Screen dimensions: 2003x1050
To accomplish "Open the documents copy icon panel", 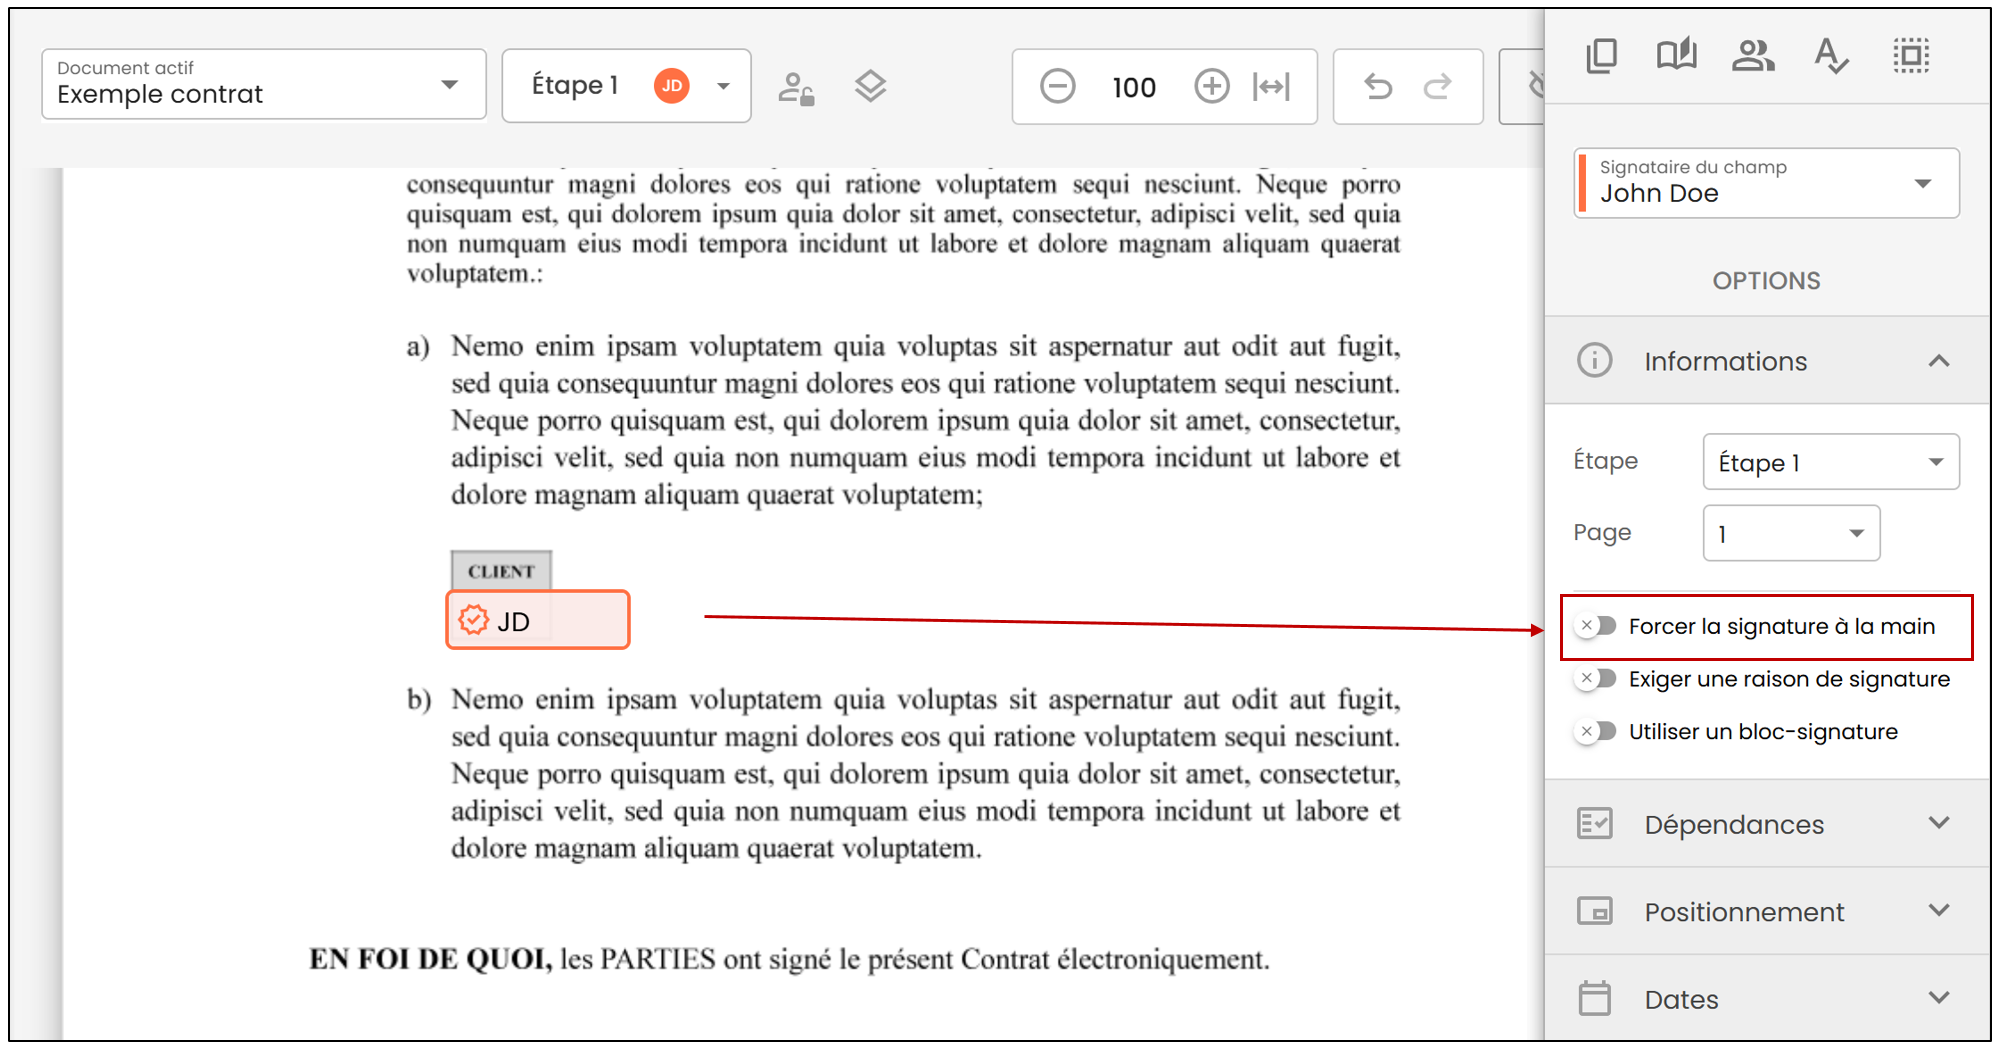I will [x=1602, y=55].
